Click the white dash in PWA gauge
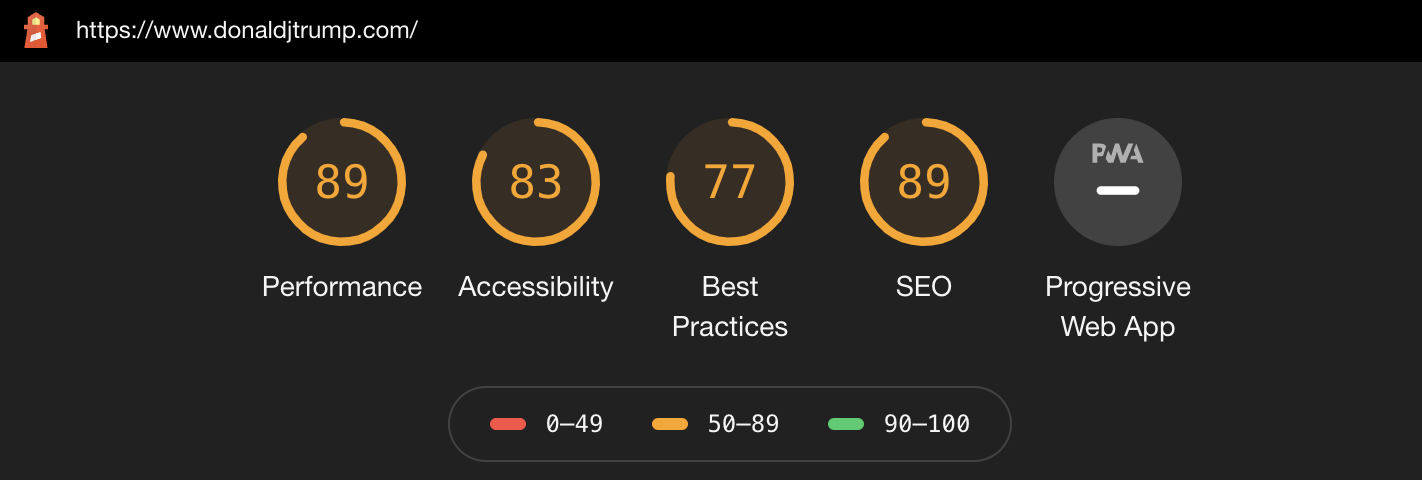The height and width of the screenshot is (480, 1422). (x=1118, y=190)
